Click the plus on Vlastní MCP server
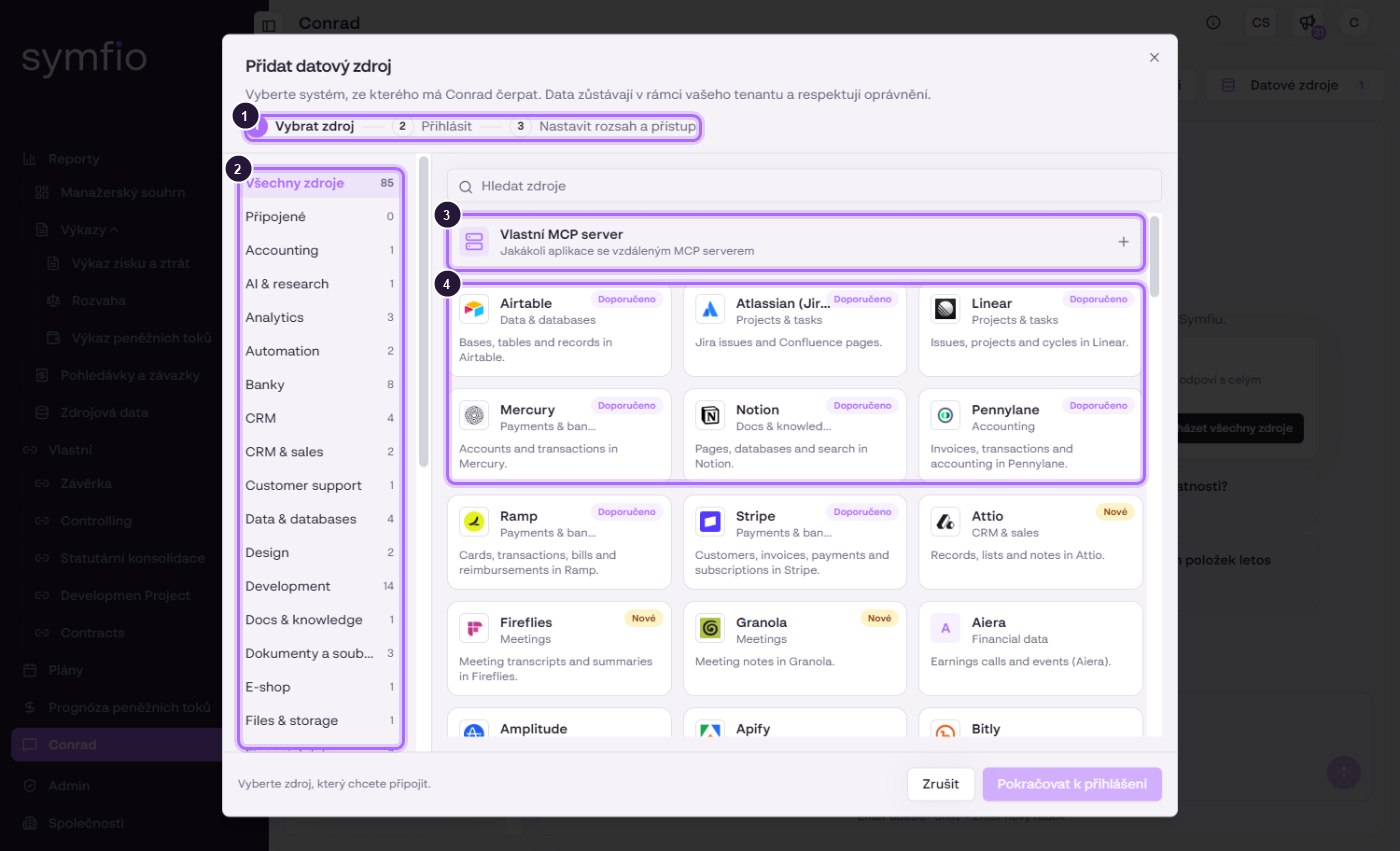This screenshot has height=851, width=1400. click(x=1123, y=242)
